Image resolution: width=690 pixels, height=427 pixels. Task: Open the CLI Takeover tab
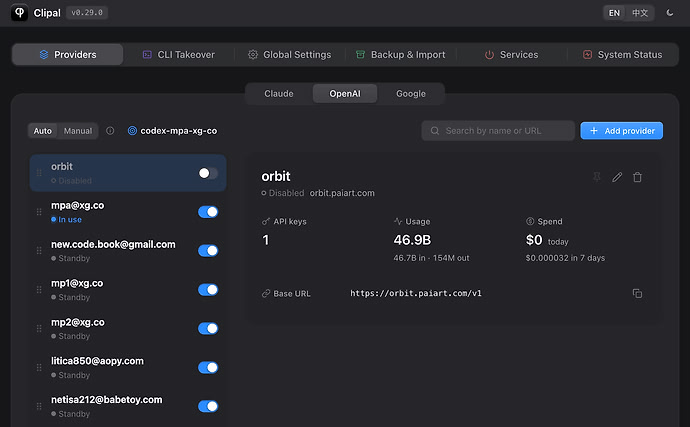point(179,55)
